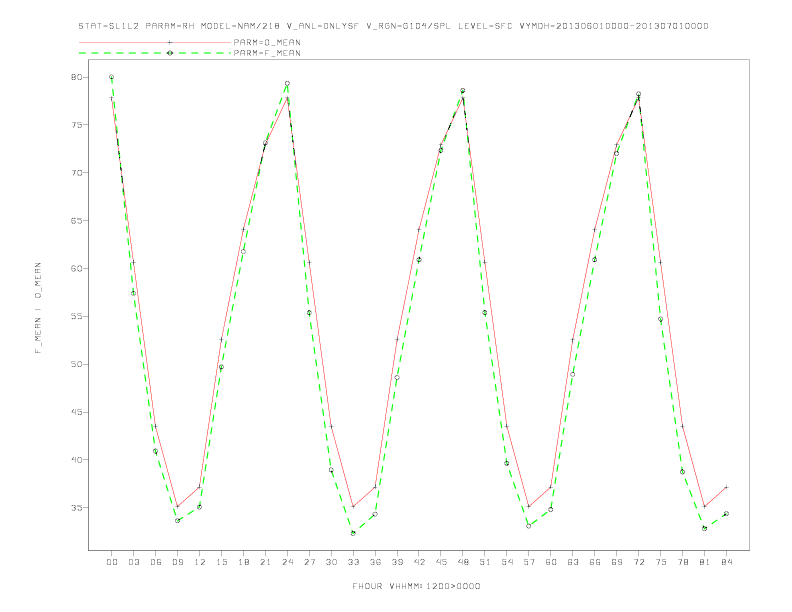Click the y-axis tick value 75

tap(76, 125)
